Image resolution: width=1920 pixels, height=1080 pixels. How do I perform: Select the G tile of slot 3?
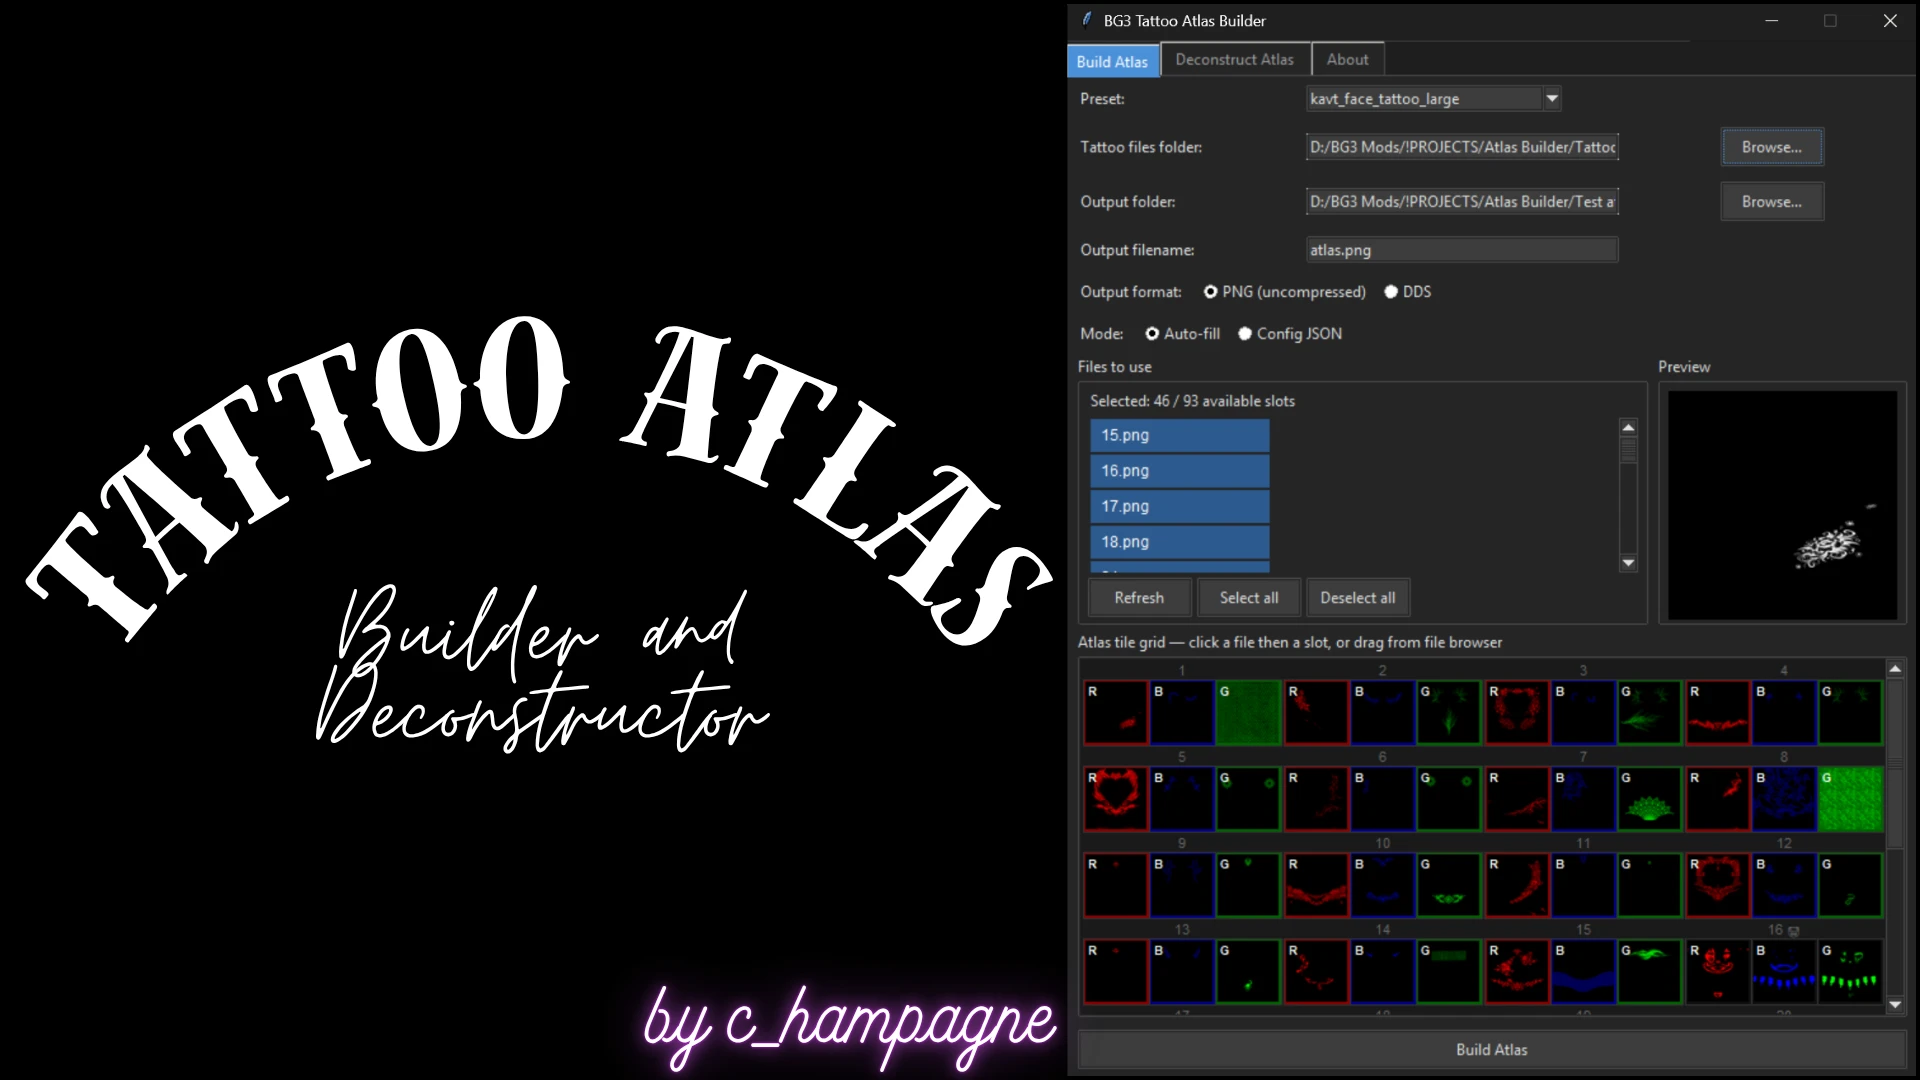coord(1649,712)
